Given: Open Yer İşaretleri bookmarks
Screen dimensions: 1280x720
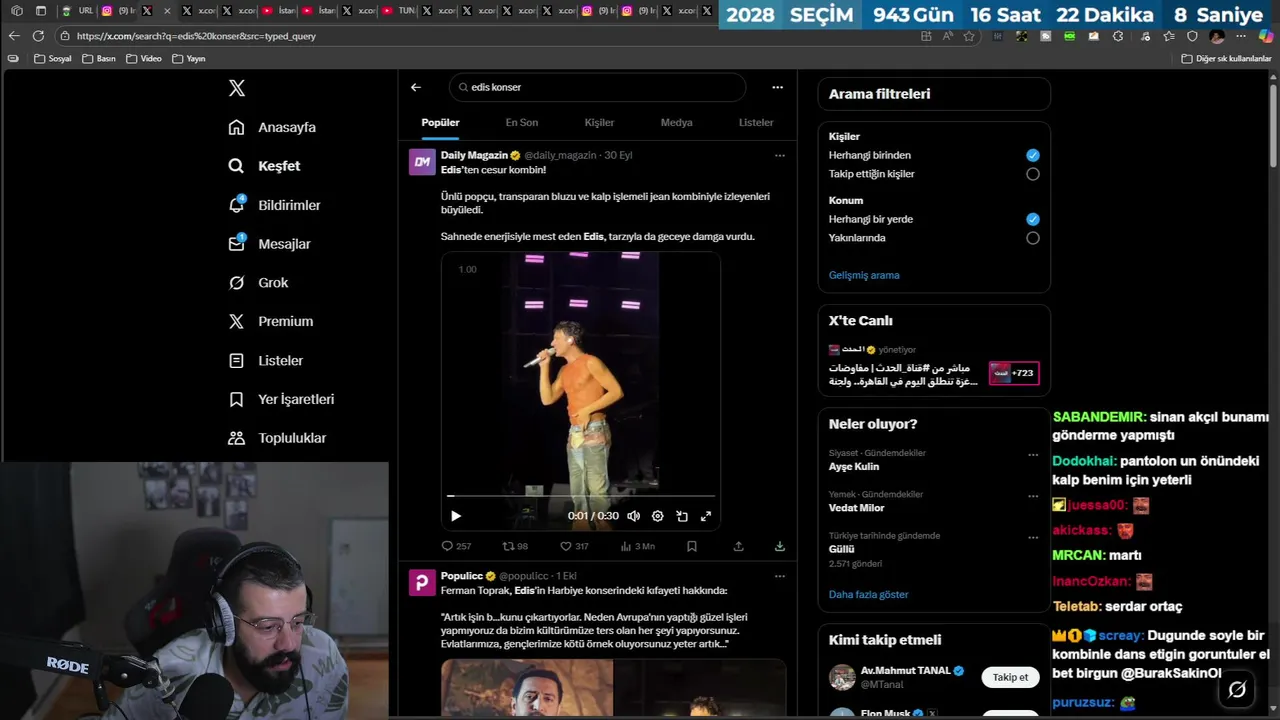Looking at the screenshot, I should click(281, 399).
